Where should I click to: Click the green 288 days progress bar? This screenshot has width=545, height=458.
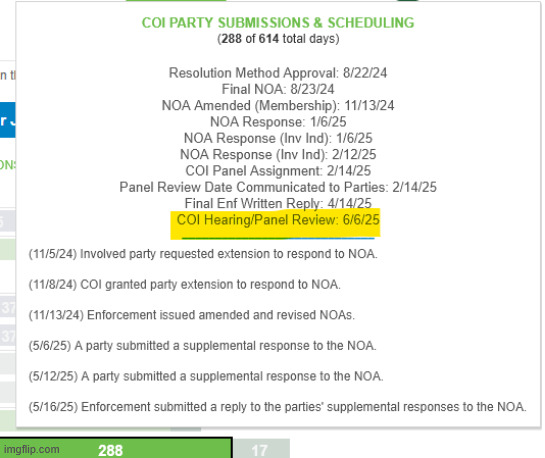(115, 448)
